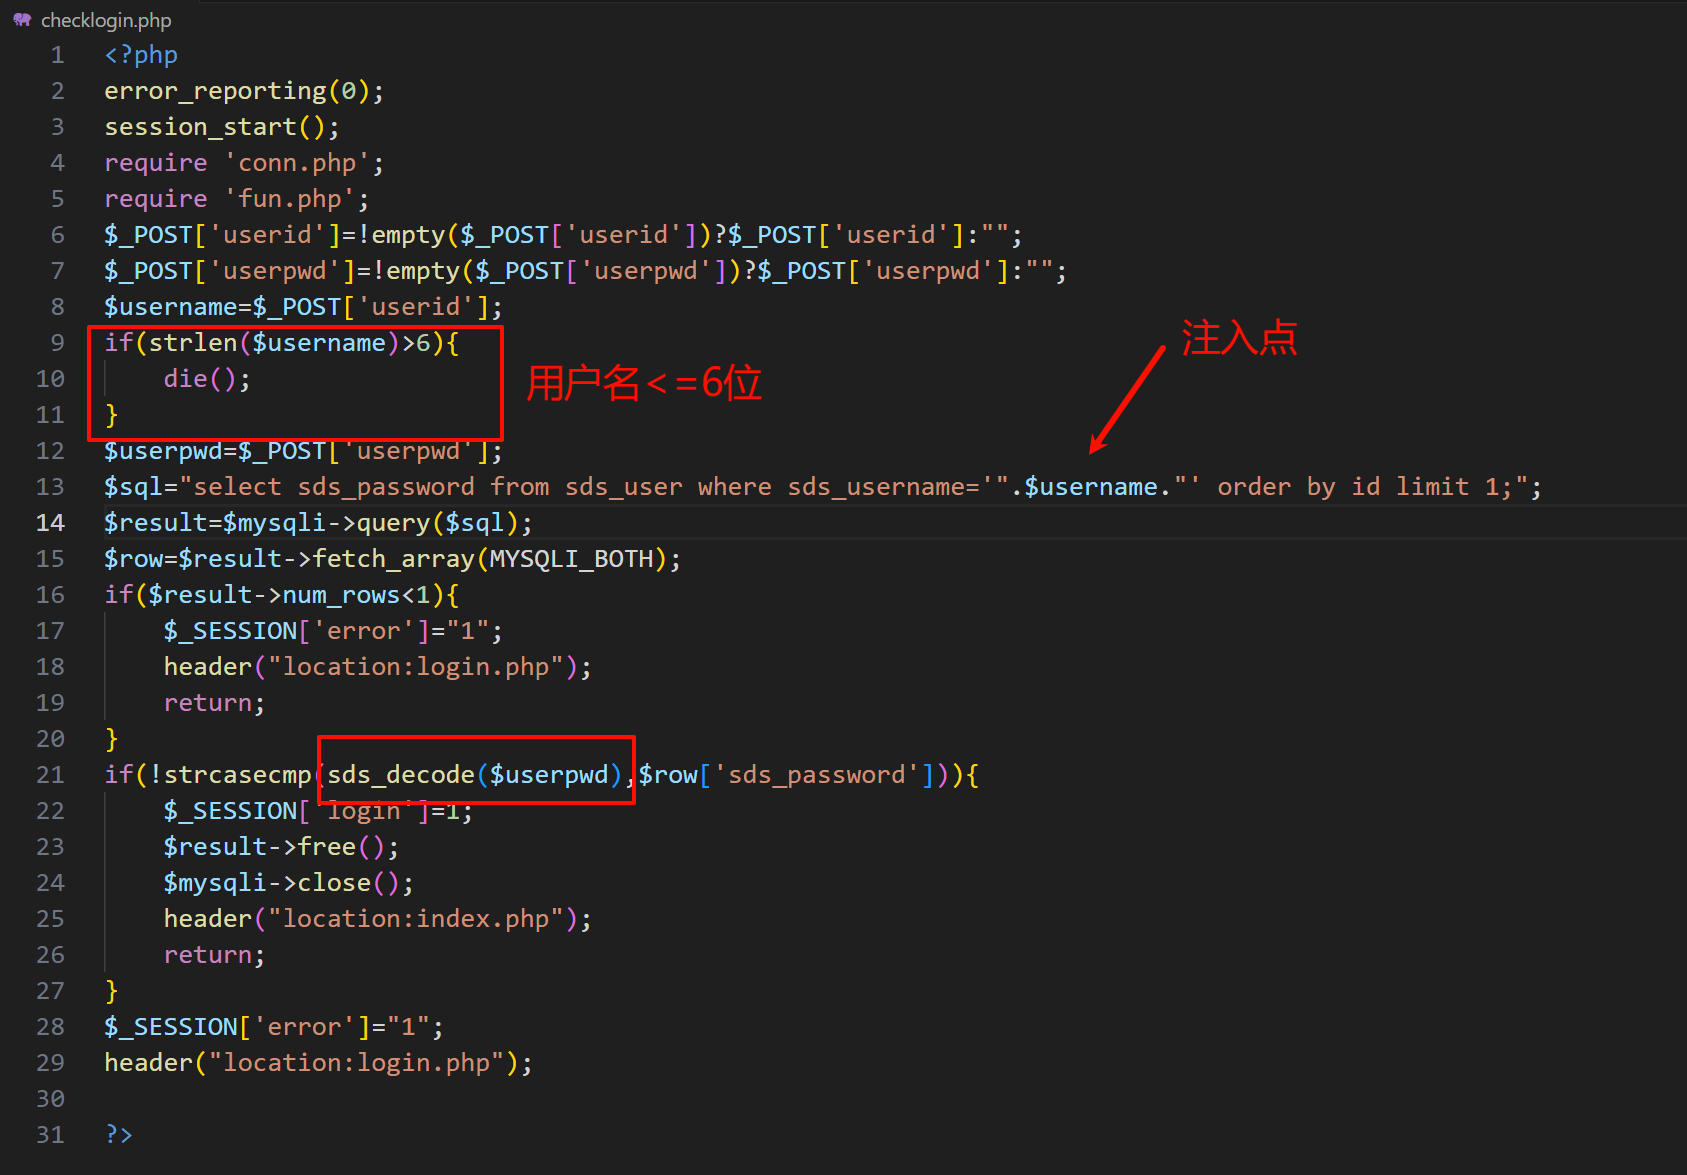Click the opening <?php tag
This screenshot has width=1687, height=1175.
(141, 55)
